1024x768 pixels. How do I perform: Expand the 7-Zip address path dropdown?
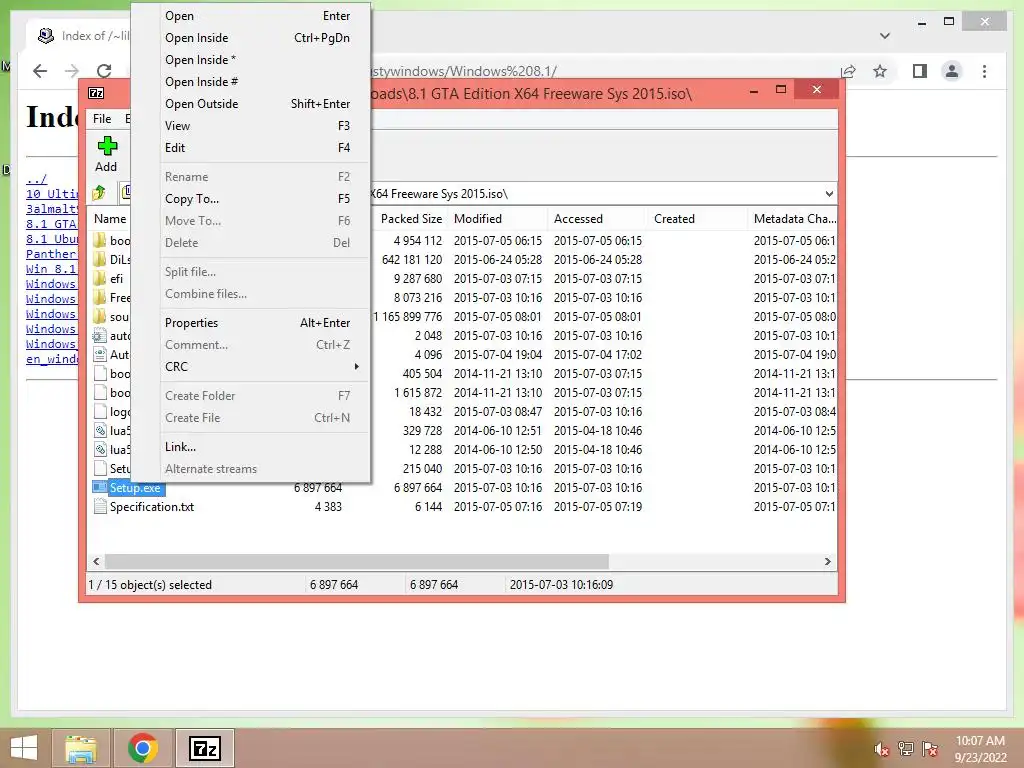(x=829, y=193)
